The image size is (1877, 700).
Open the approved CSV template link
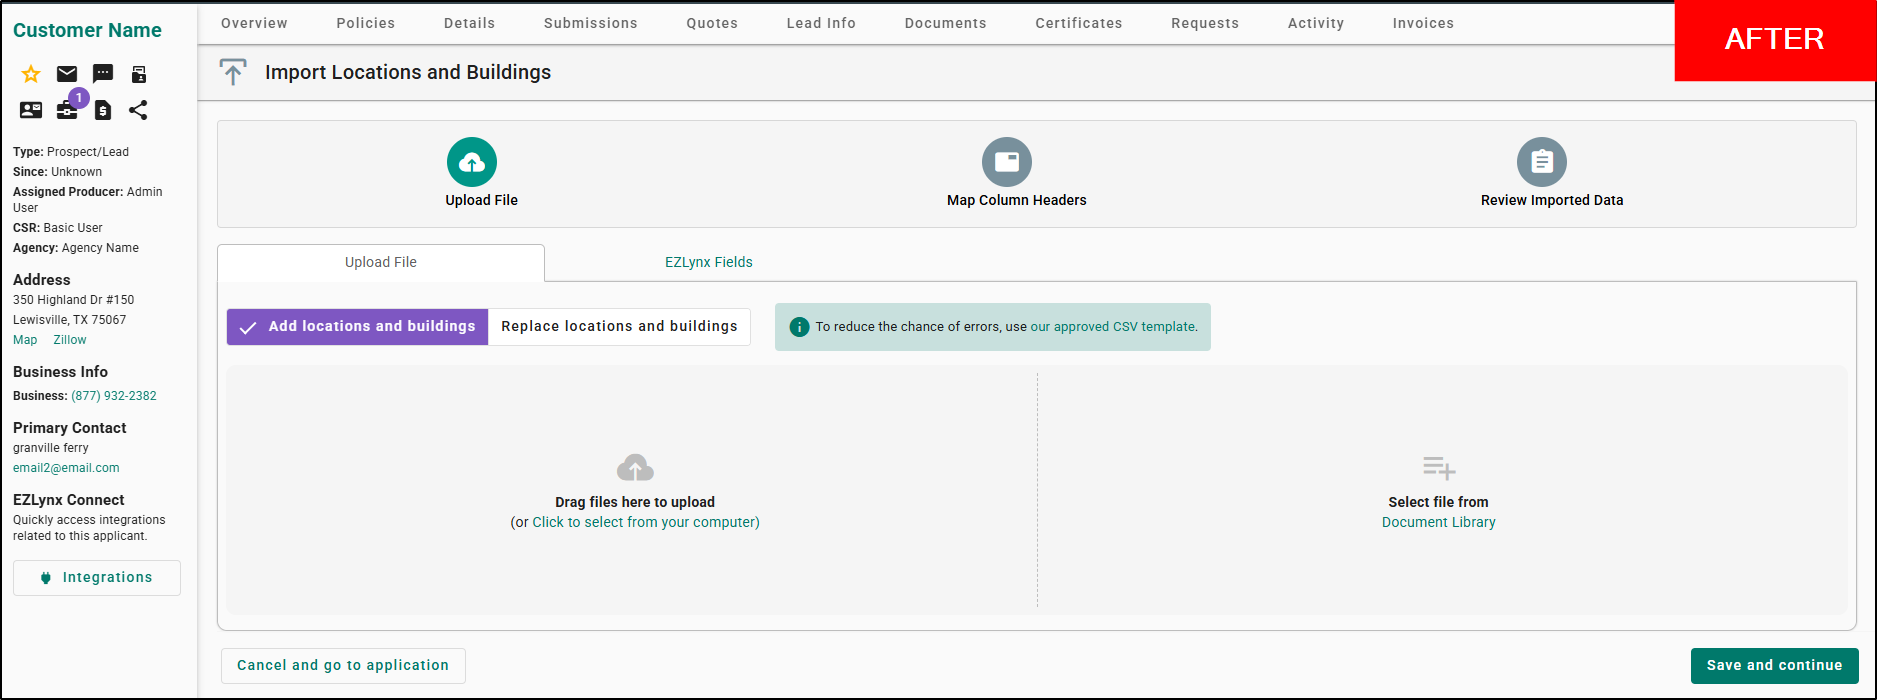pyautogui.click(x=1113, y=327)
